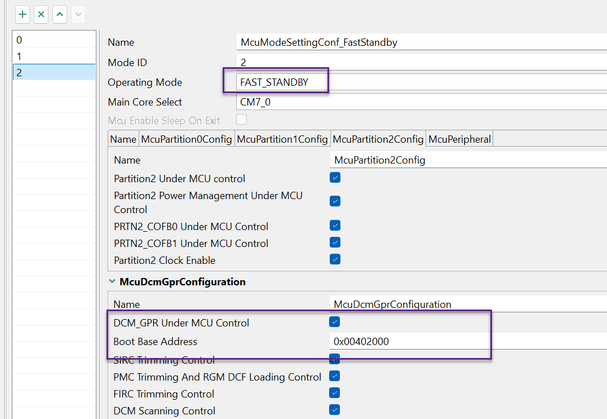Click the mode Name text field
The height and width of the screenshot is (419, 607).
420,42
